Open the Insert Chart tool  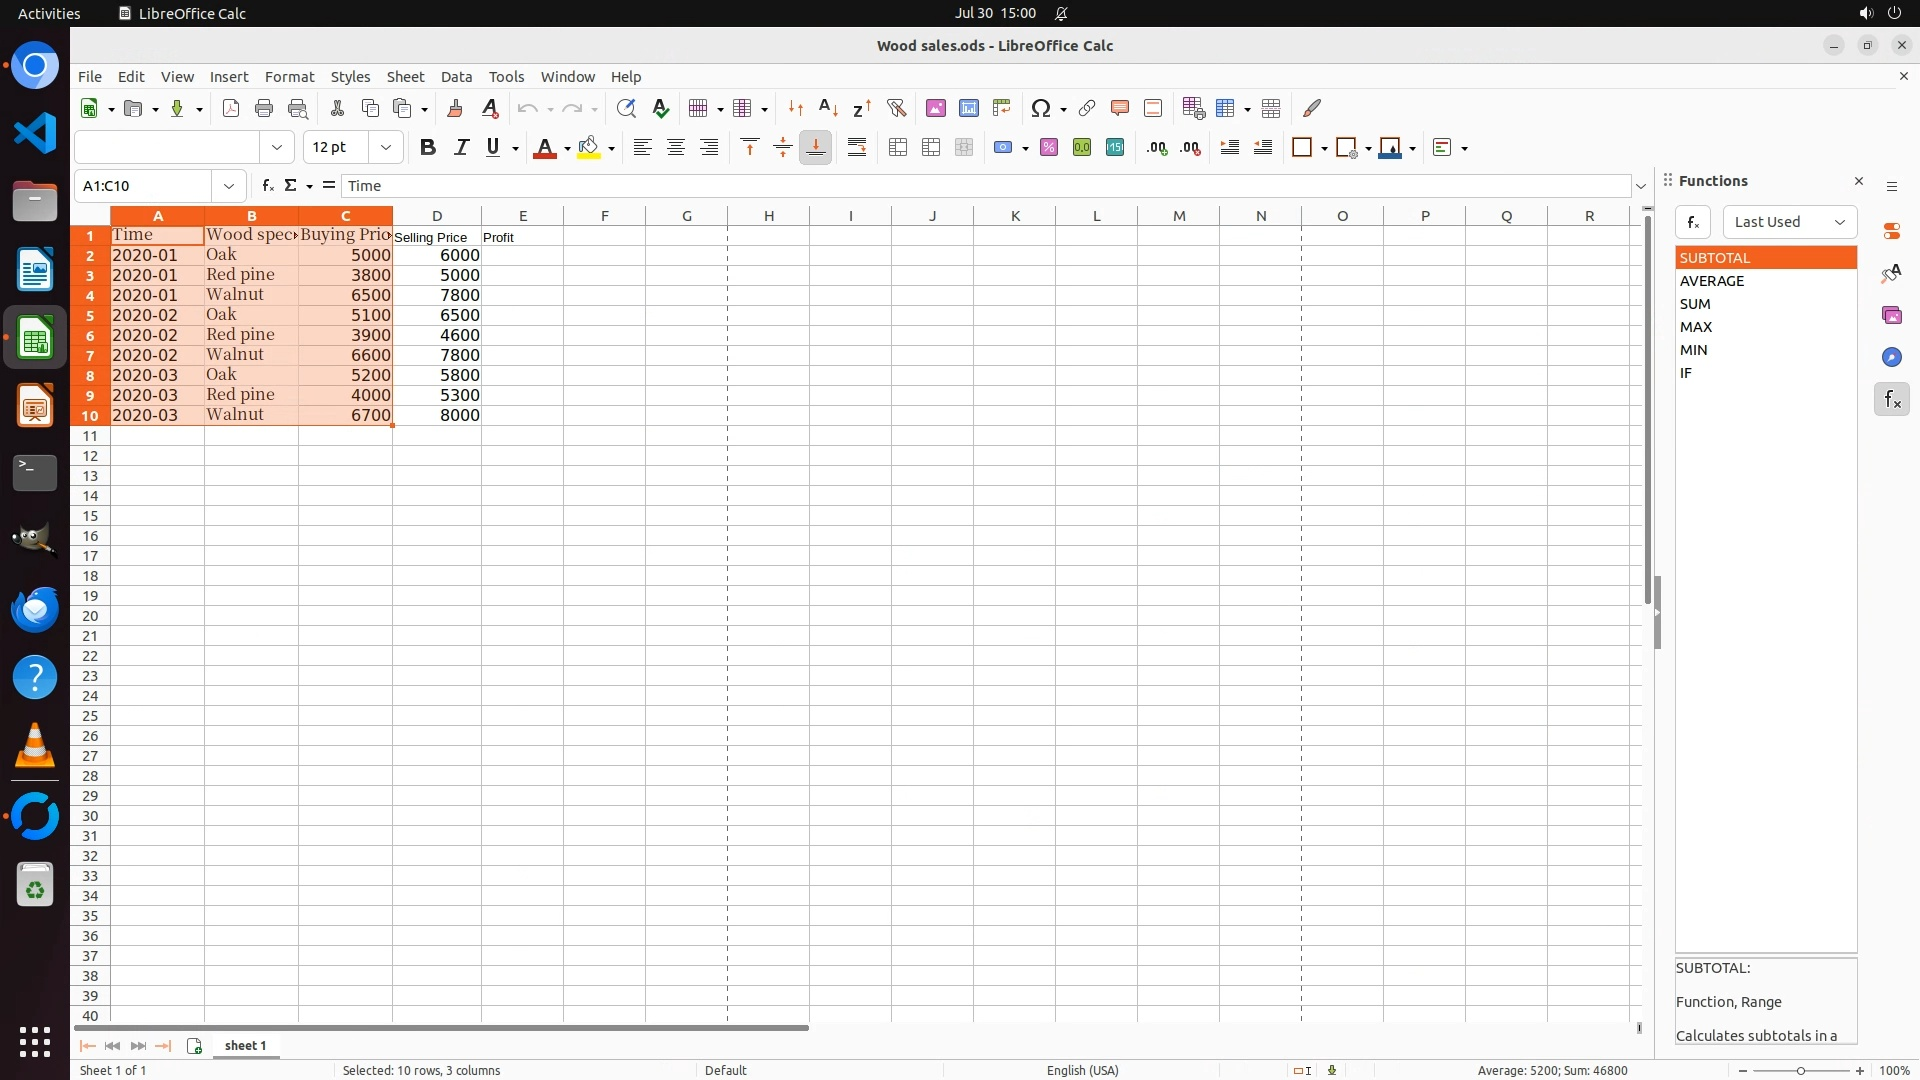(968, 108)
